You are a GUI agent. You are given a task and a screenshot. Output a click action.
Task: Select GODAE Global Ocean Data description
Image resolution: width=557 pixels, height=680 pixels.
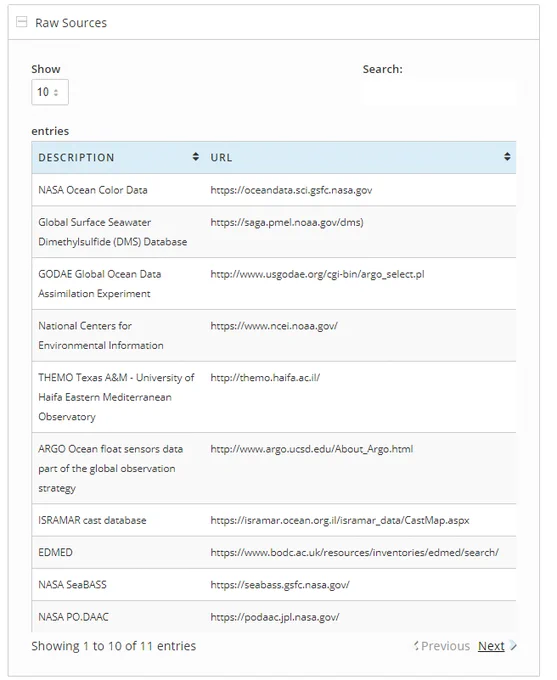(99, 284)
